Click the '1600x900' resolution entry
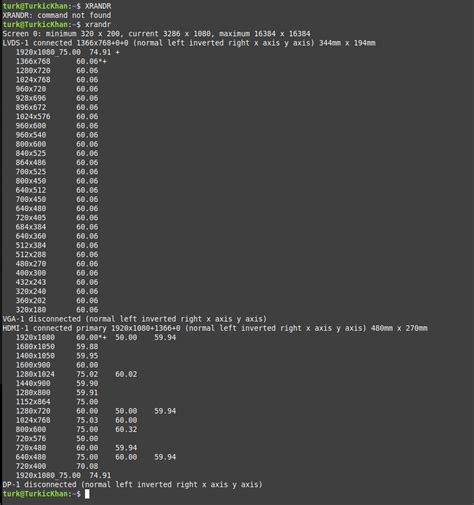 click(x=33, y=365)
